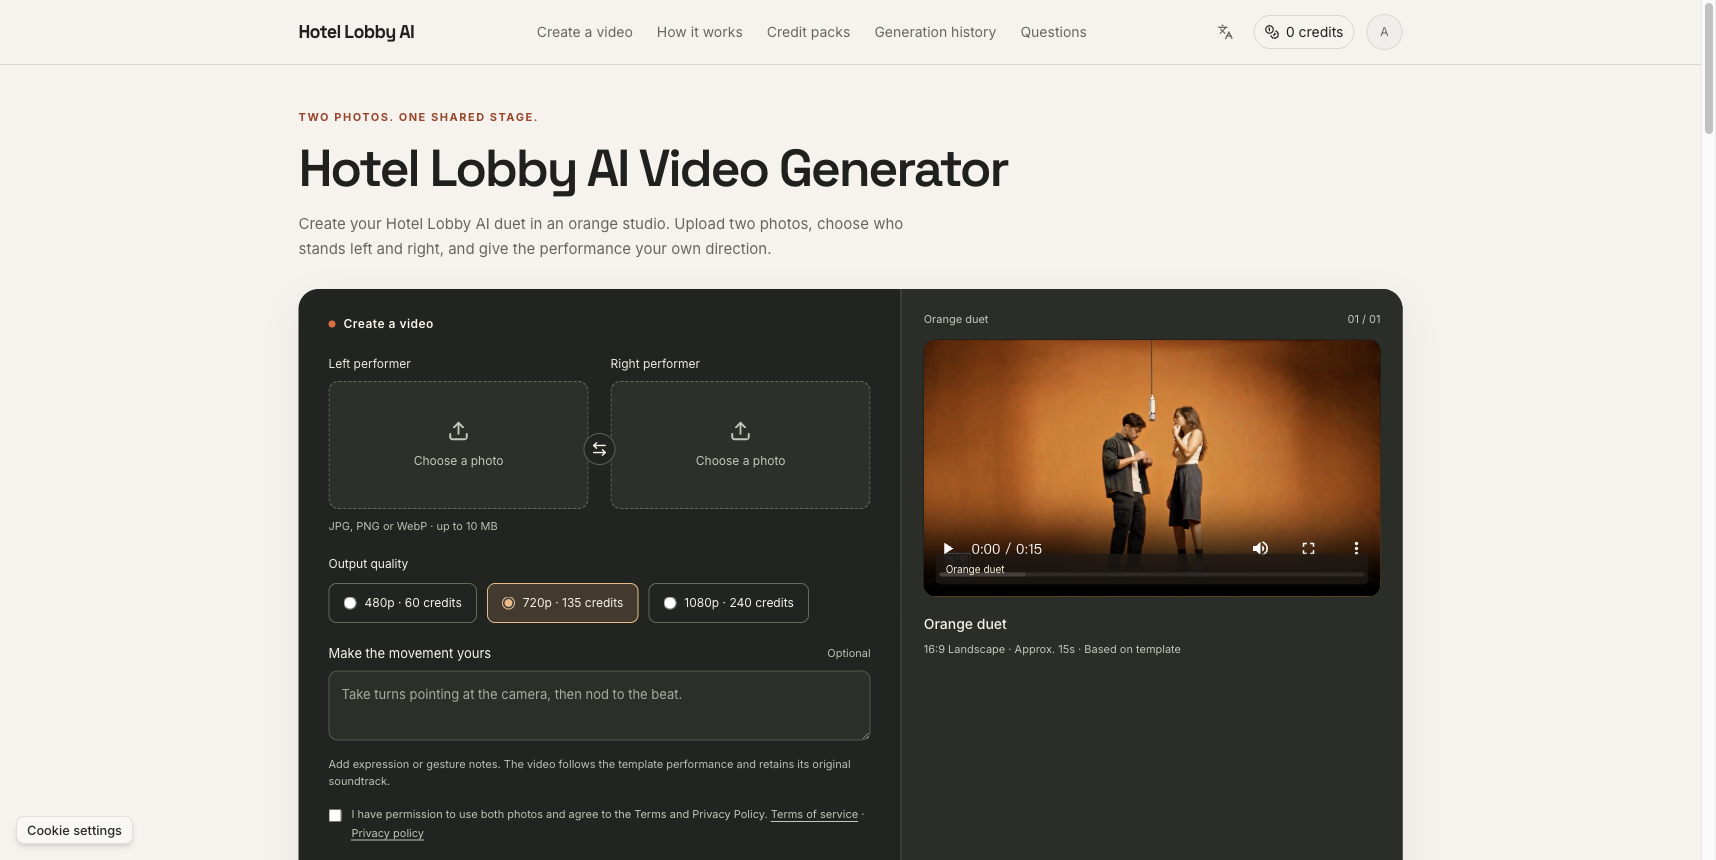The width and height of the screenshot is (1716, 860).
Task: Click upload icon in Left performer box
Action: [458, 431]
